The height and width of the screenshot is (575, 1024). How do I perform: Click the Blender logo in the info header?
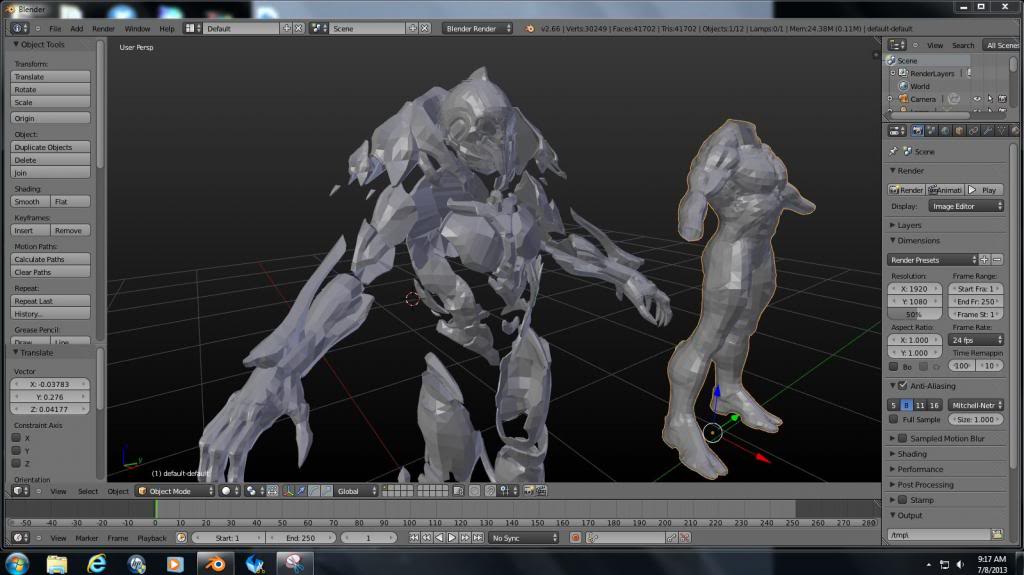[x=530, y=29]
